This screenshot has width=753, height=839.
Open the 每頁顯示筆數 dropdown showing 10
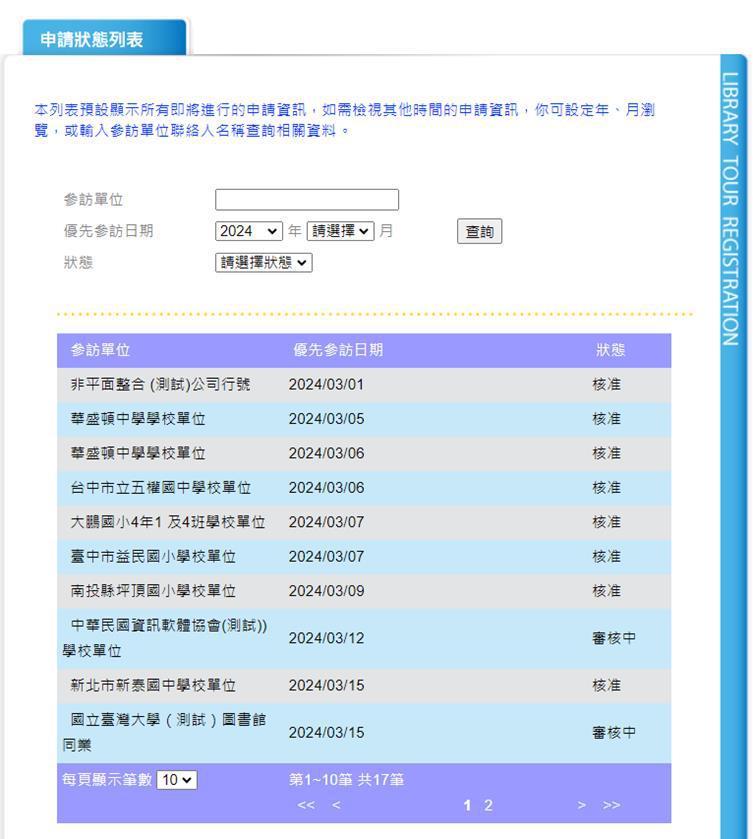177,780
